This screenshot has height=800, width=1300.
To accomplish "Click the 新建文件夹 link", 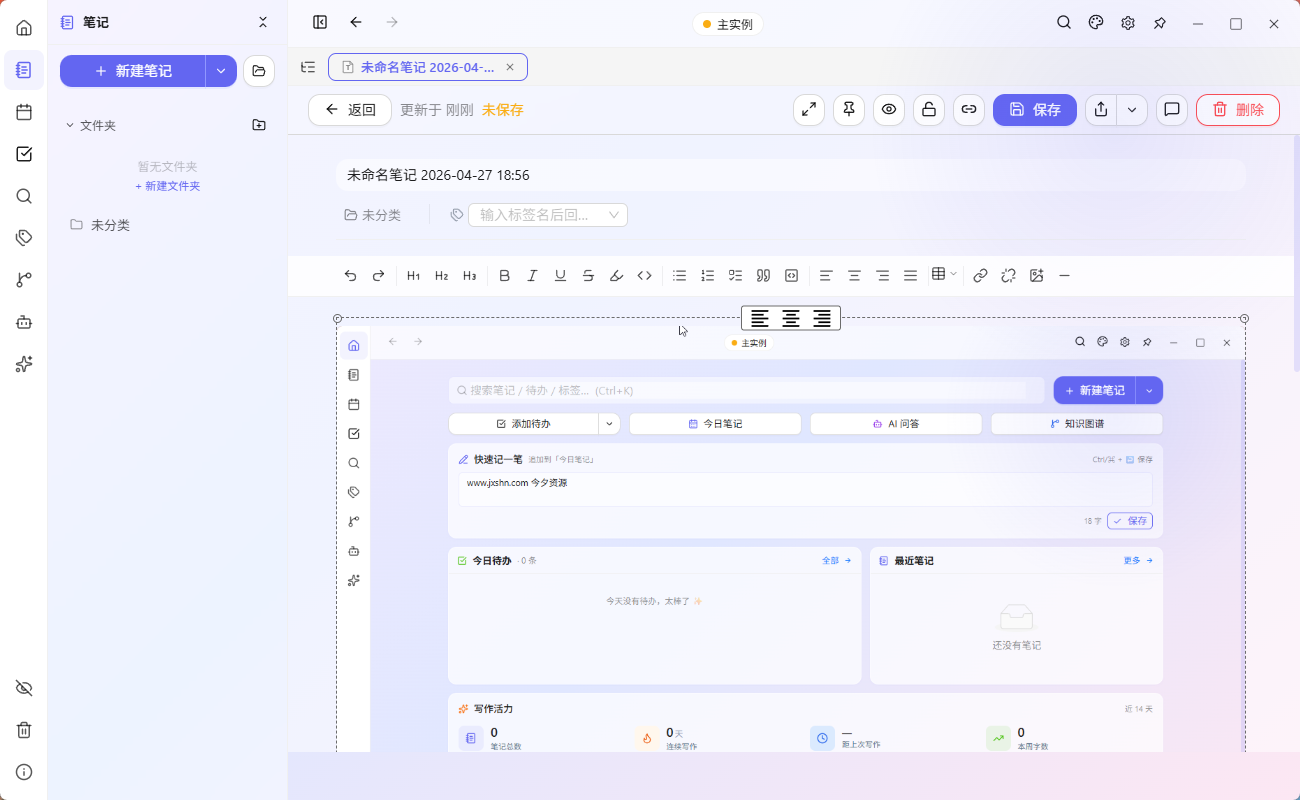I will 167,186.
